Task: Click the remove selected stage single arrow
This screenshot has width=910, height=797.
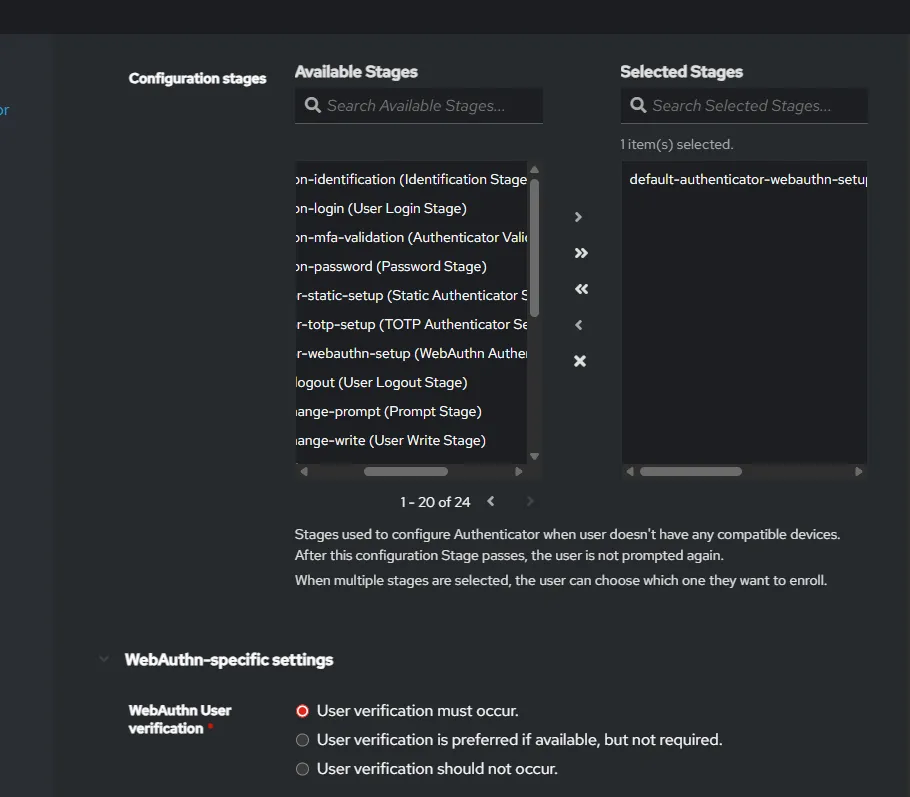Action: [579, 325]
